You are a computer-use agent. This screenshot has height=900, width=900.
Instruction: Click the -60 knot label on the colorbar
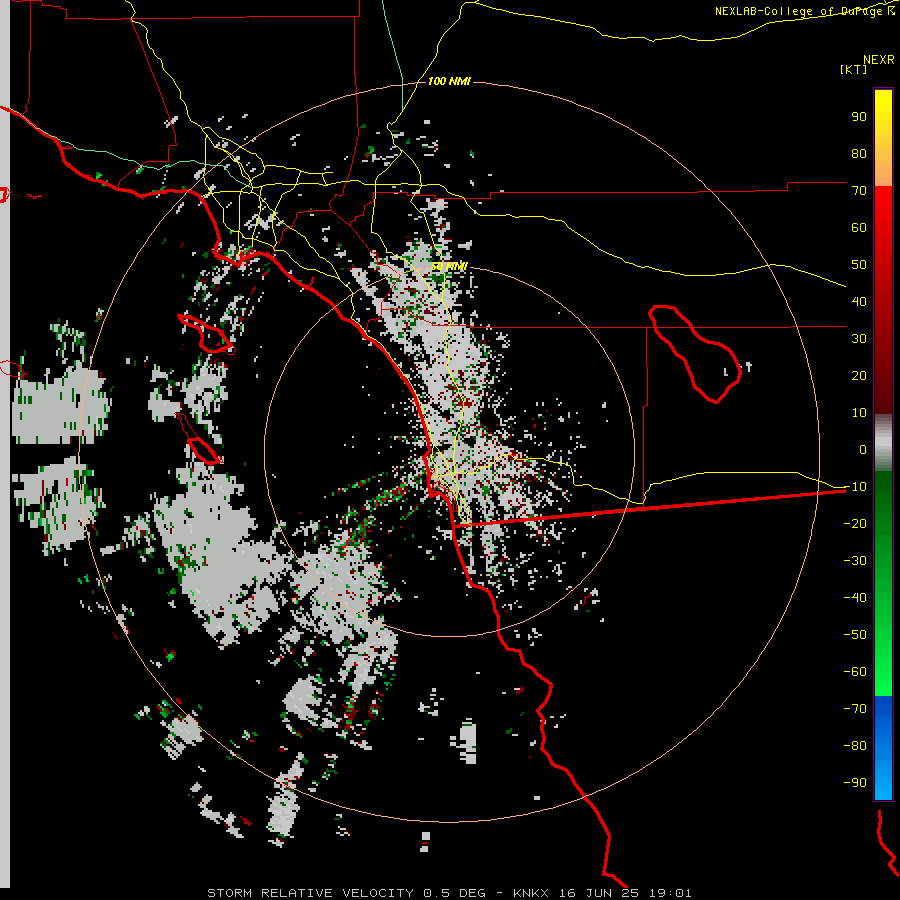click(x=855, y=672)
